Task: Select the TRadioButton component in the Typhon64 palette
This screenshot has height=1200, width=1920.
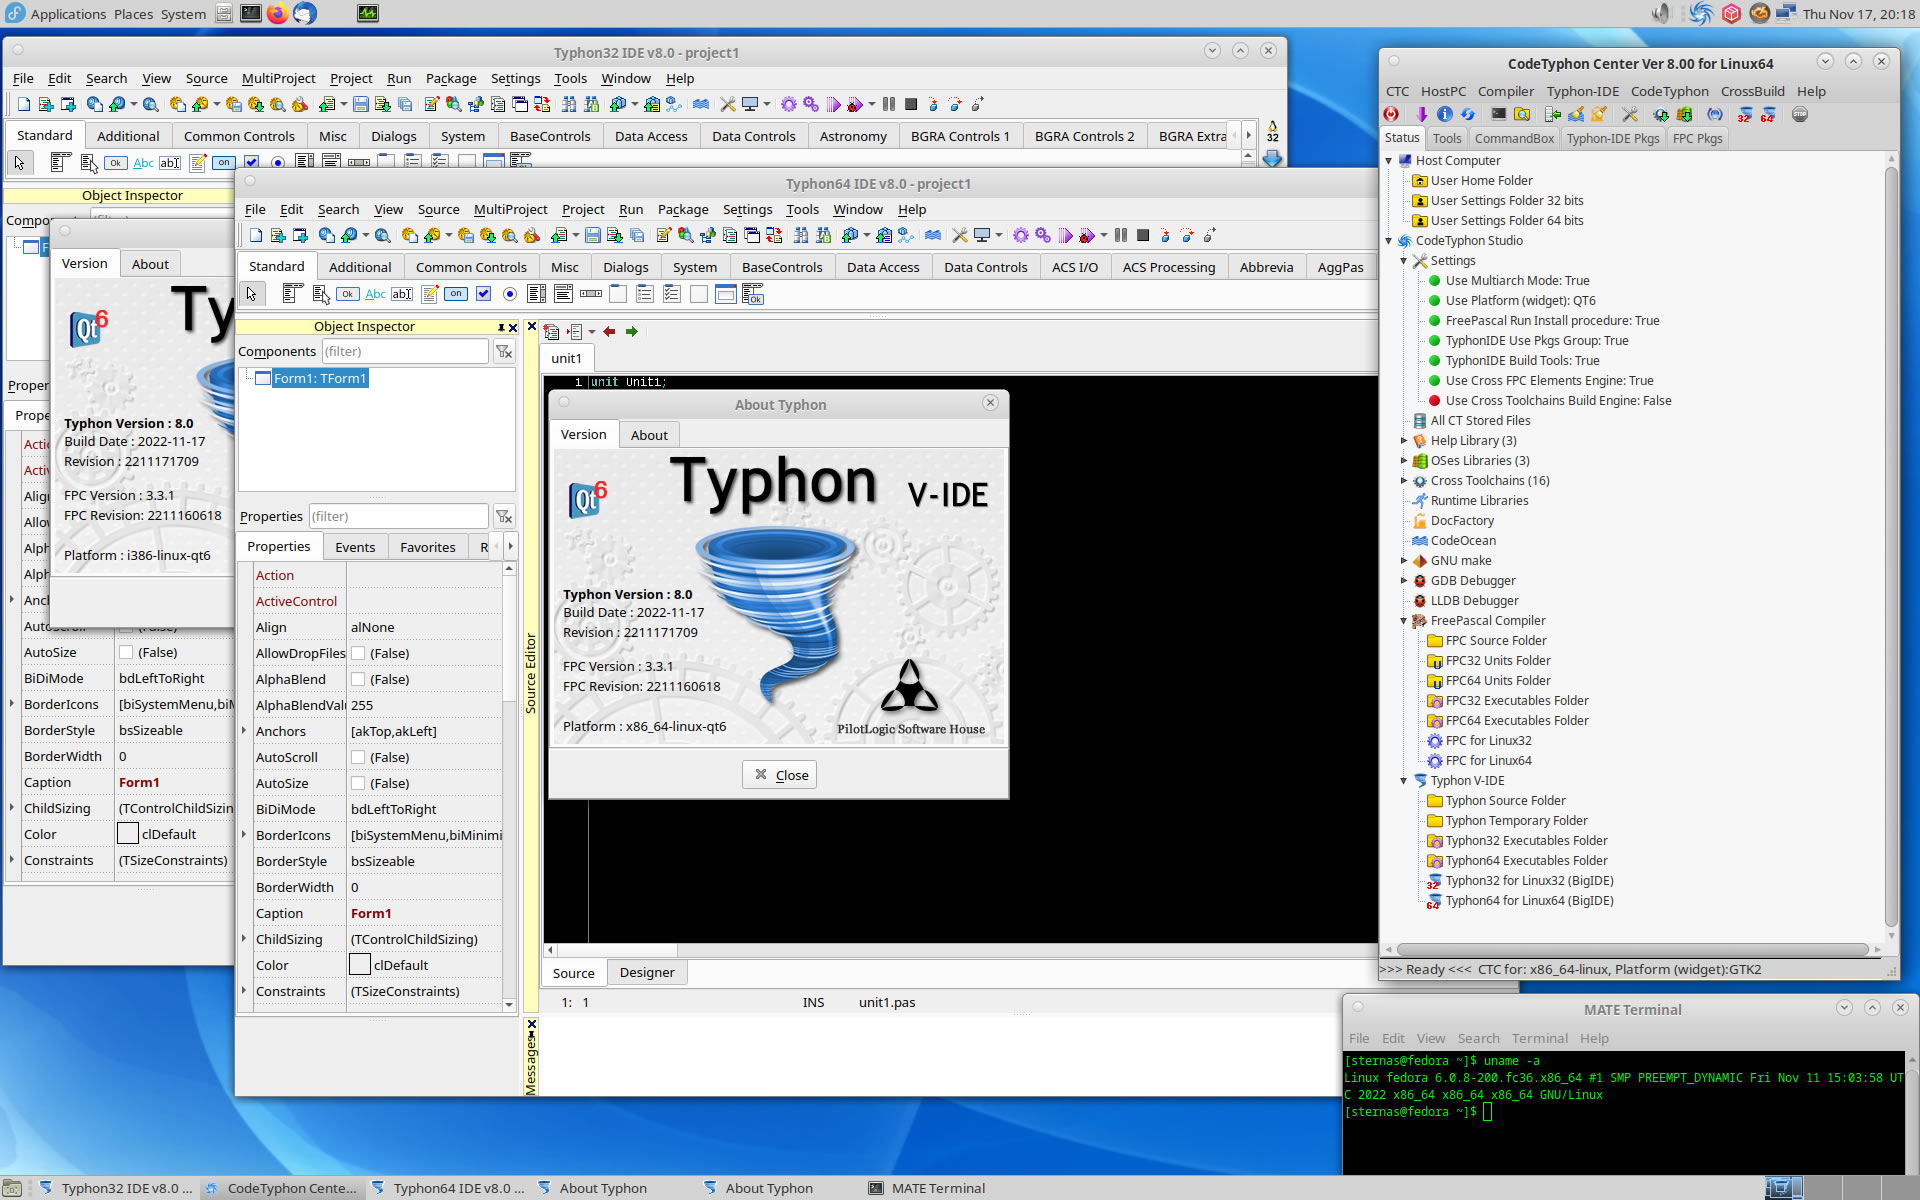Action: [x=509, y=293]
